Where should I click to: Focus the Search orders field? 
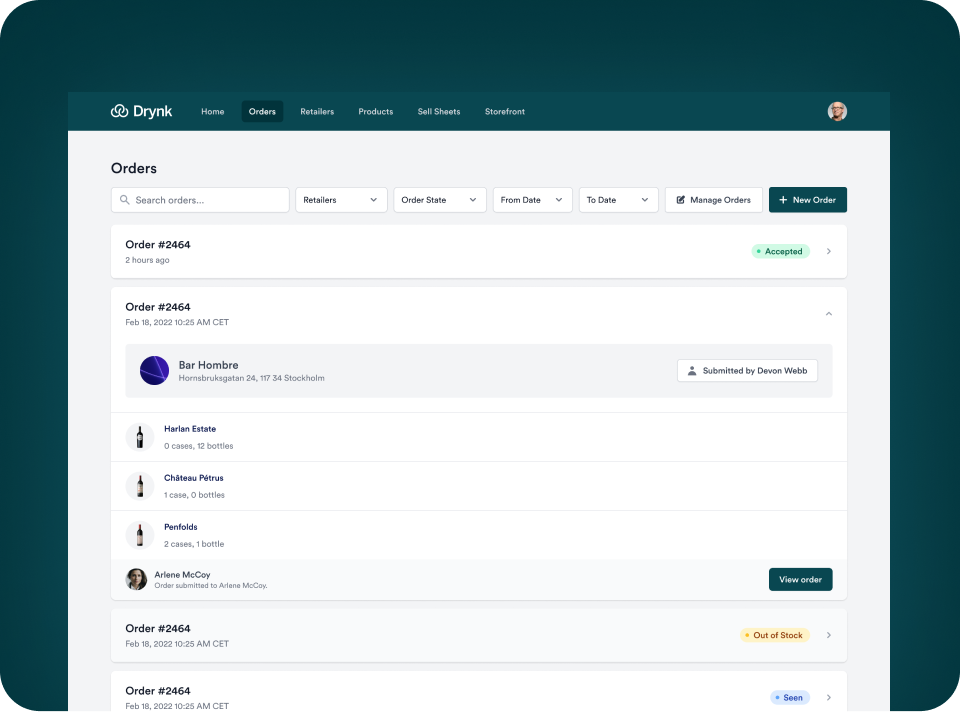pos(200,200)
